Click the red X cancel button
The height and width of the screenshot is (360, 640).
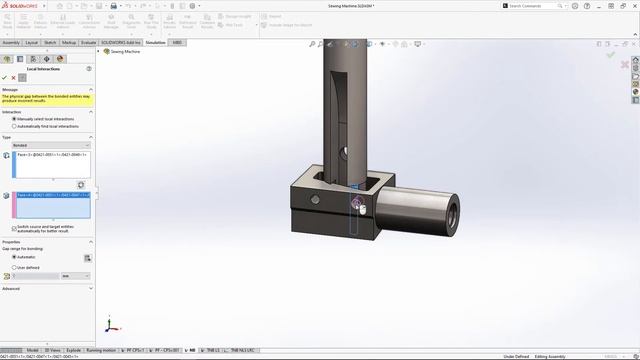pos(13,78)
